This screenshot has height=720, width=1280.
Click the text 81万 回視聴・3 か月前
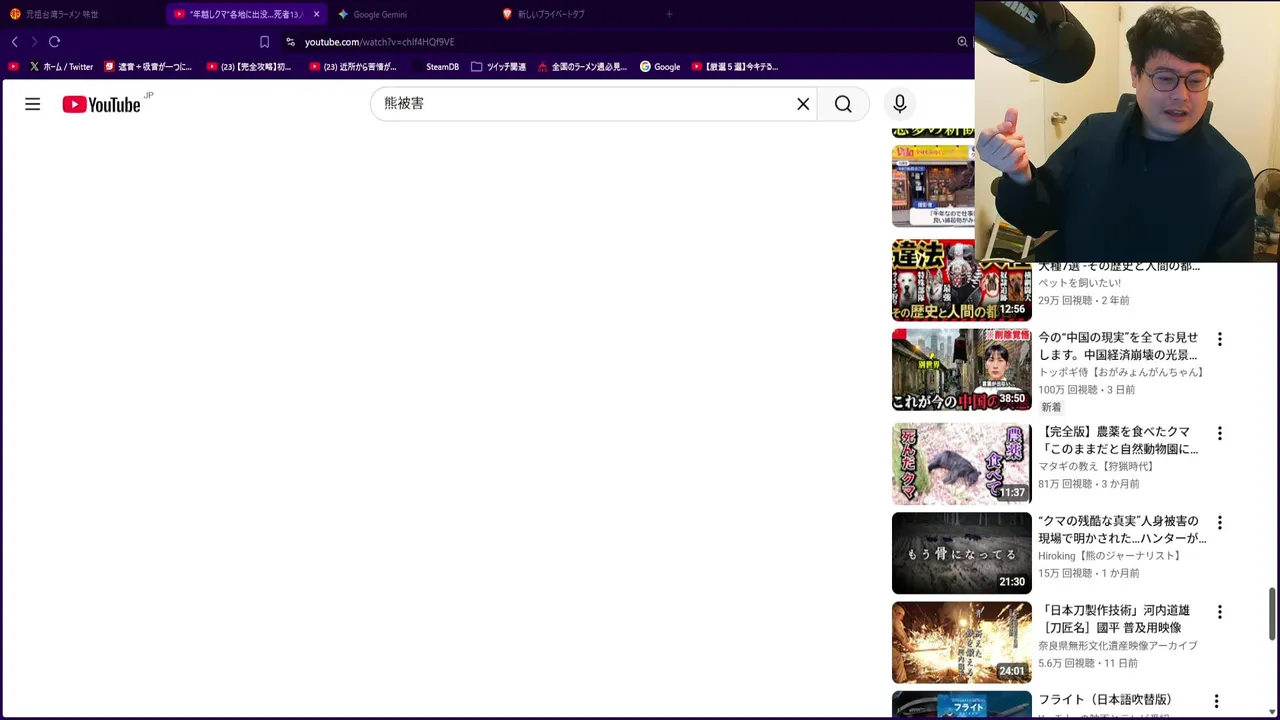1088,484
